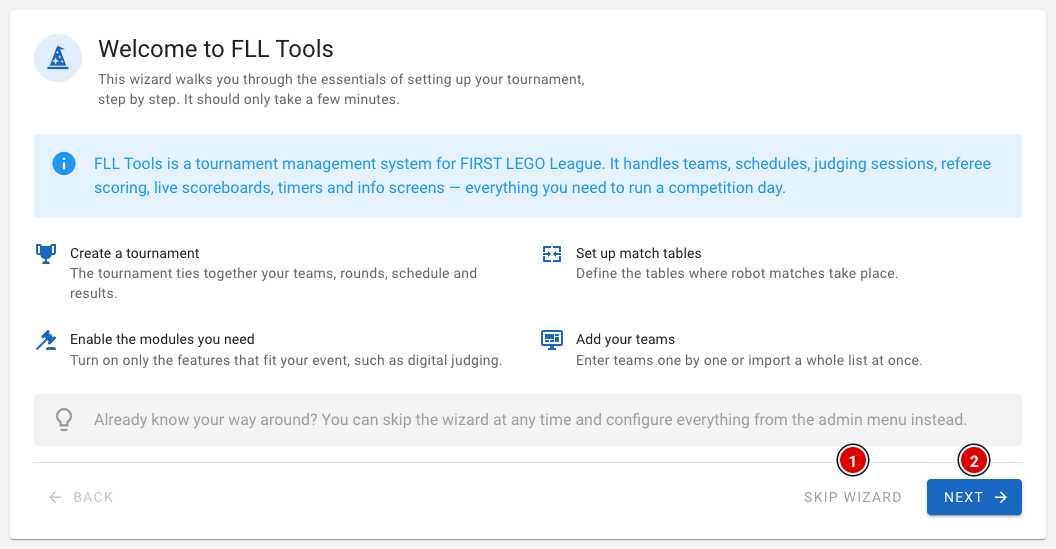Click the "Welcome to FLL Tools" heading

216,49
